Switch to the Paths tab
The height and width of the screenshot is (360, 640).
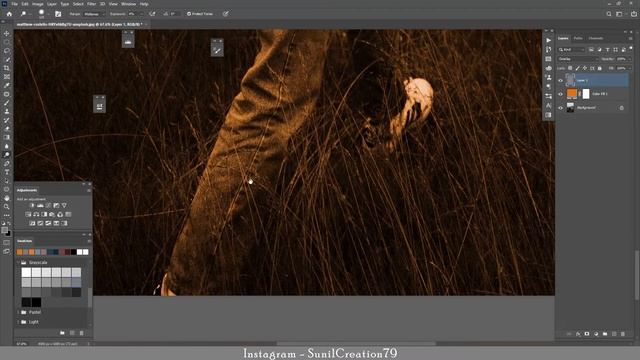click(x=578, y=38)
